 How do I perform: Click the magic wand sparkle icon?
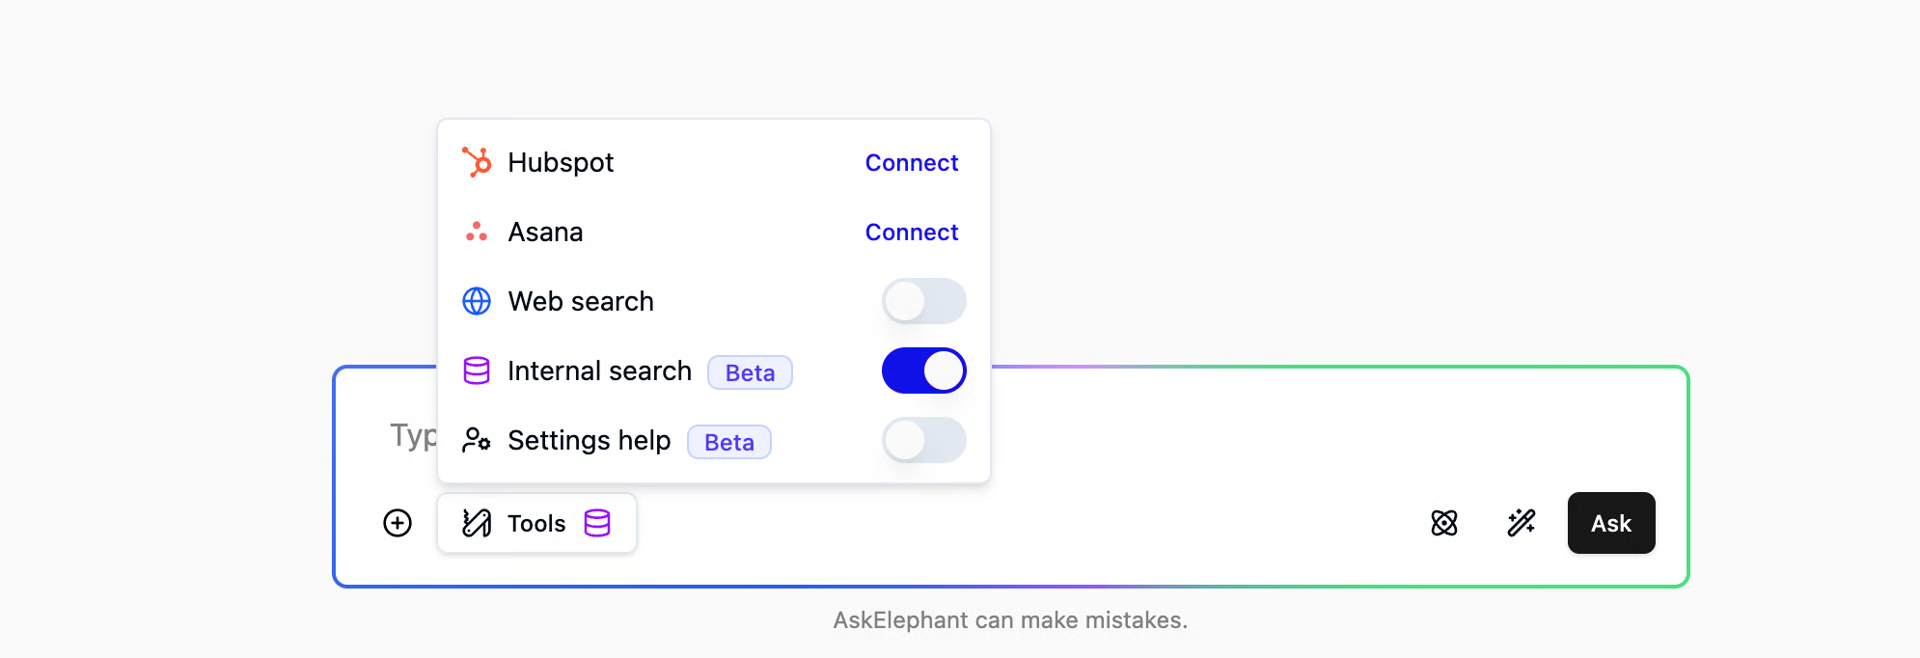[x=1521, y=523]
